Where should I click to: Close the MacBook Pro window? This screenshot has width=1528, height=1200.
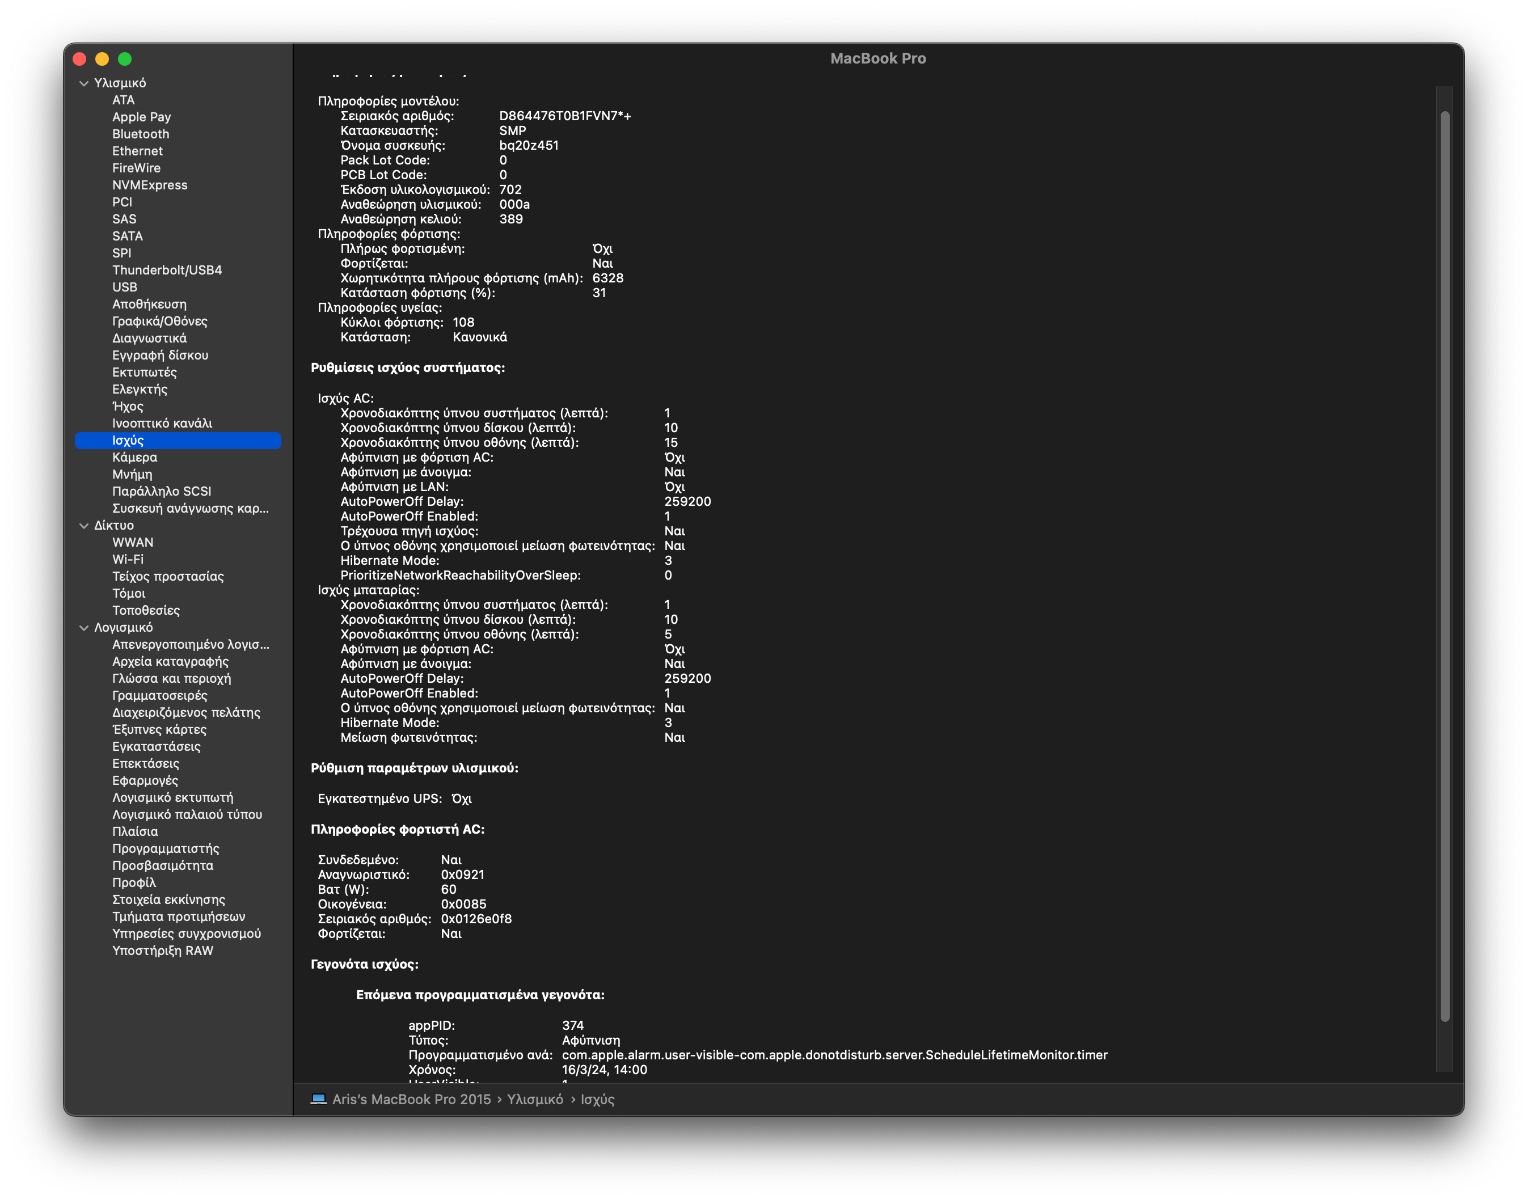coord(80,59)
